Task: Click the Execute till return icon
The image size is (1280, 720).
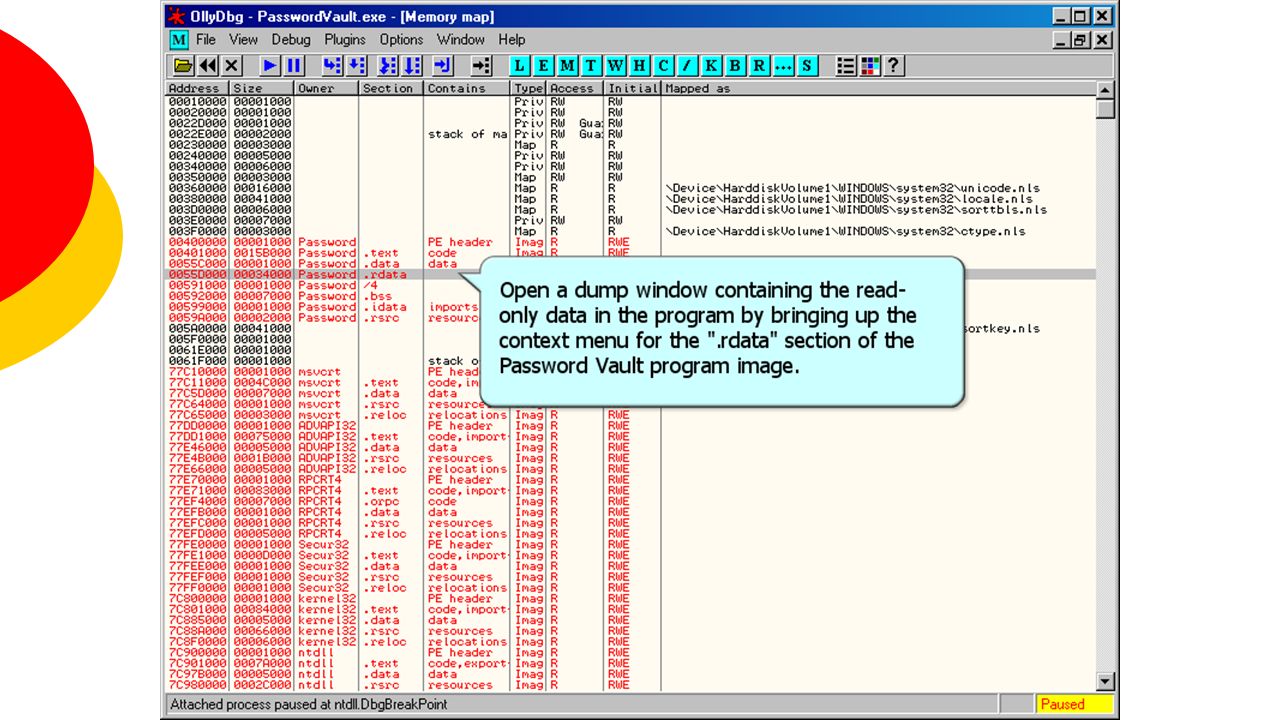Action: pos(444,66)
